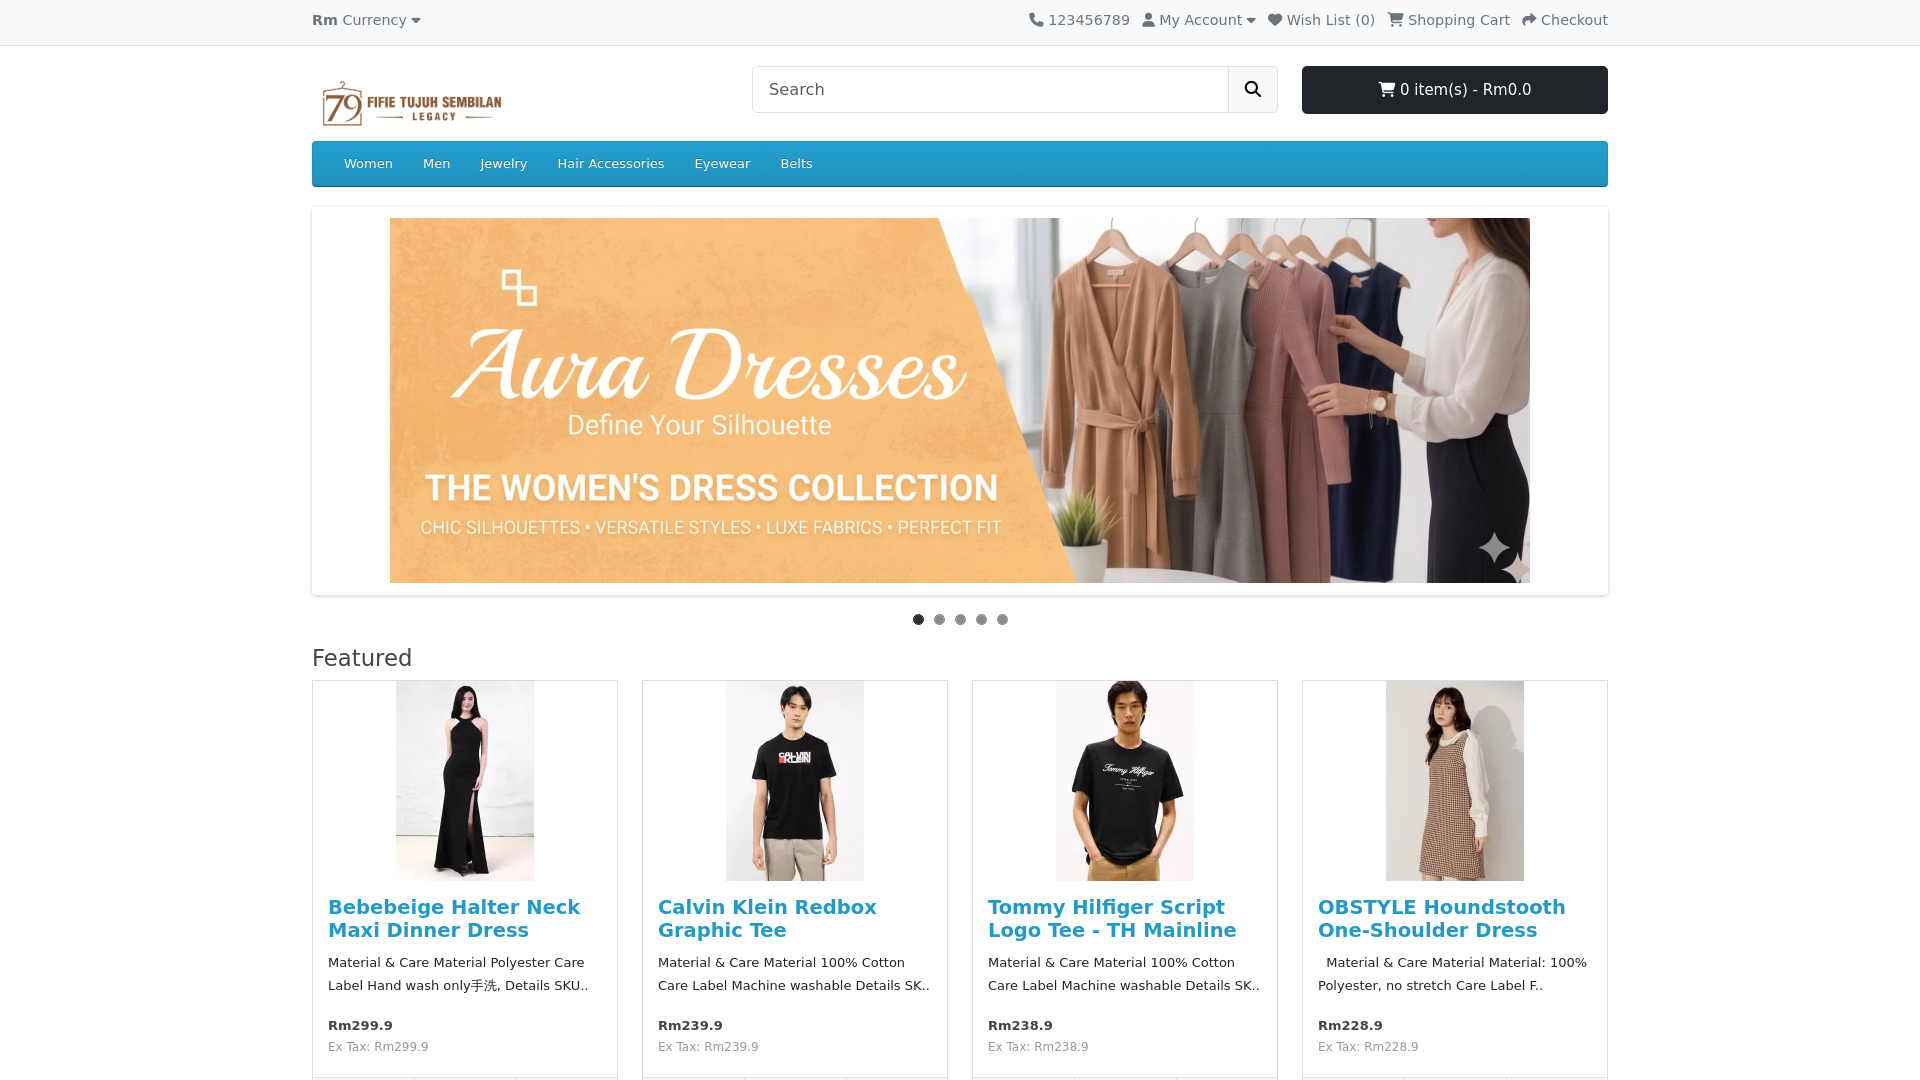This screenshot has width=1920, height=1080.
Task: Click the Rm299.9 price text
Action: (360, 1026)
